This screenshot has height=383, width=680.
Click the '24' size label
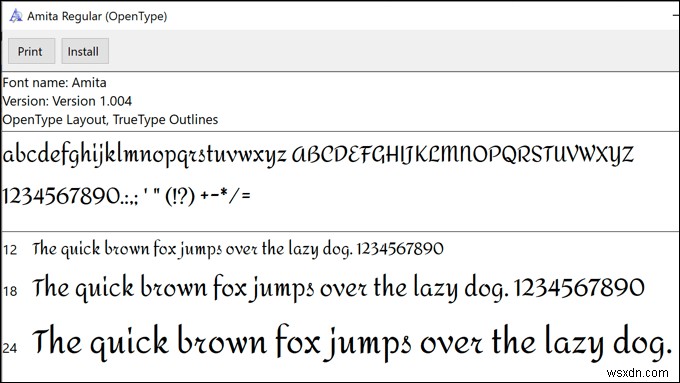(10, 348)
